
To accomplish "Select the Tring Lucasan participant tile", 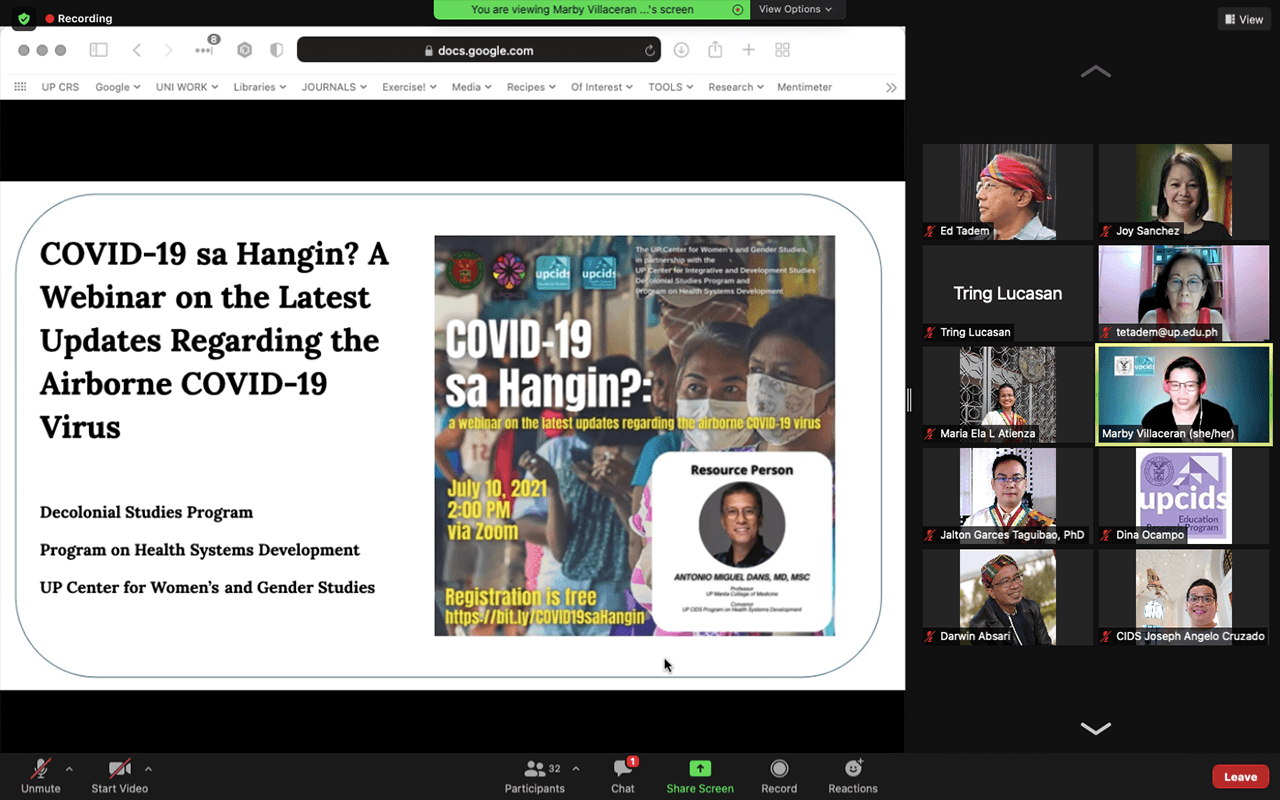I will point(1008,293).
